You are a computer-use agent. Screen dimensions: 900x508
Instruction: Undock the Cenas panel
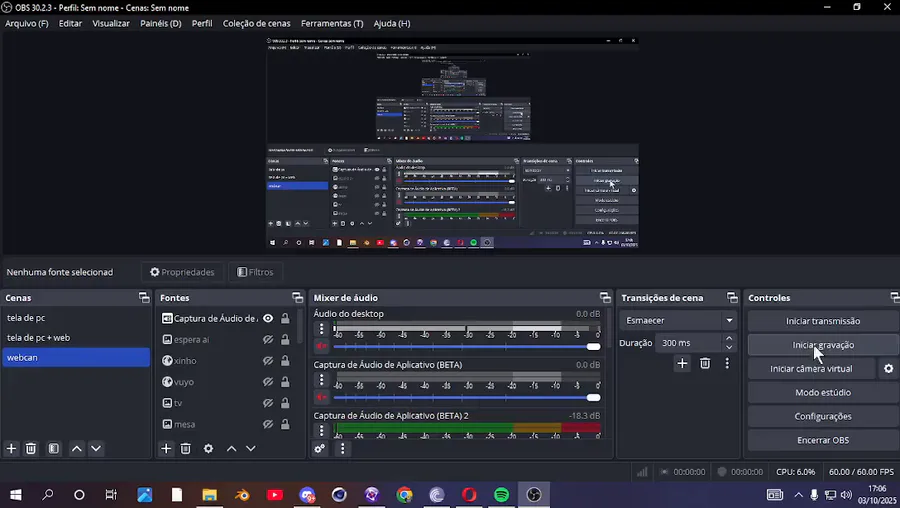pyautogui.click(x=144, y=297)
